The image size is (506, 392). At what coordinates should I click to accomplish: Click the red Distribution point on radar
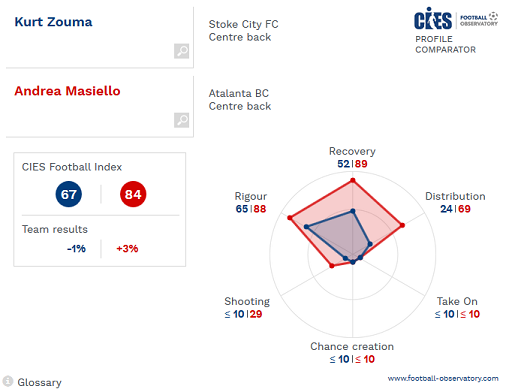pos(402,225)
